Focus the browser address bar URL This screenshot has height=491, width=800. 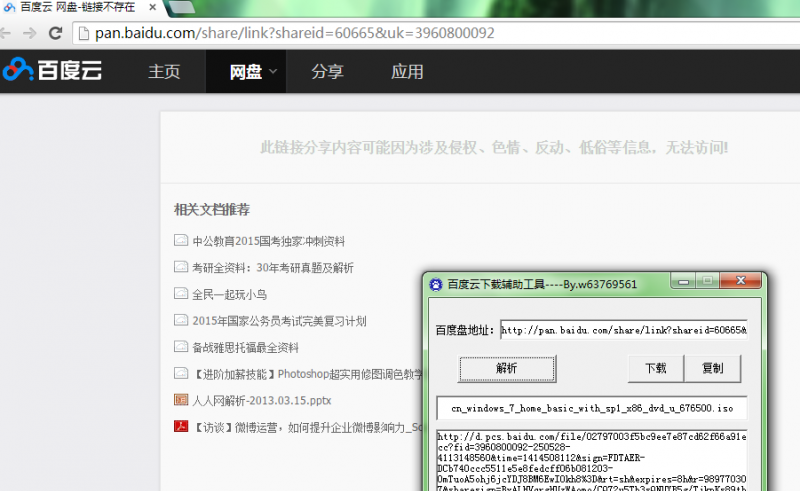point(294,33)
